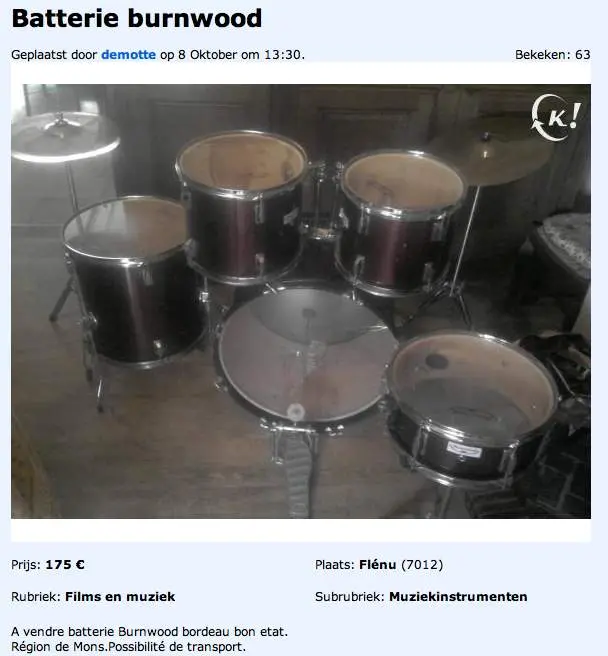Click the Flénu place name
This screenshot has width=608, height=656.
click(377, 565)
